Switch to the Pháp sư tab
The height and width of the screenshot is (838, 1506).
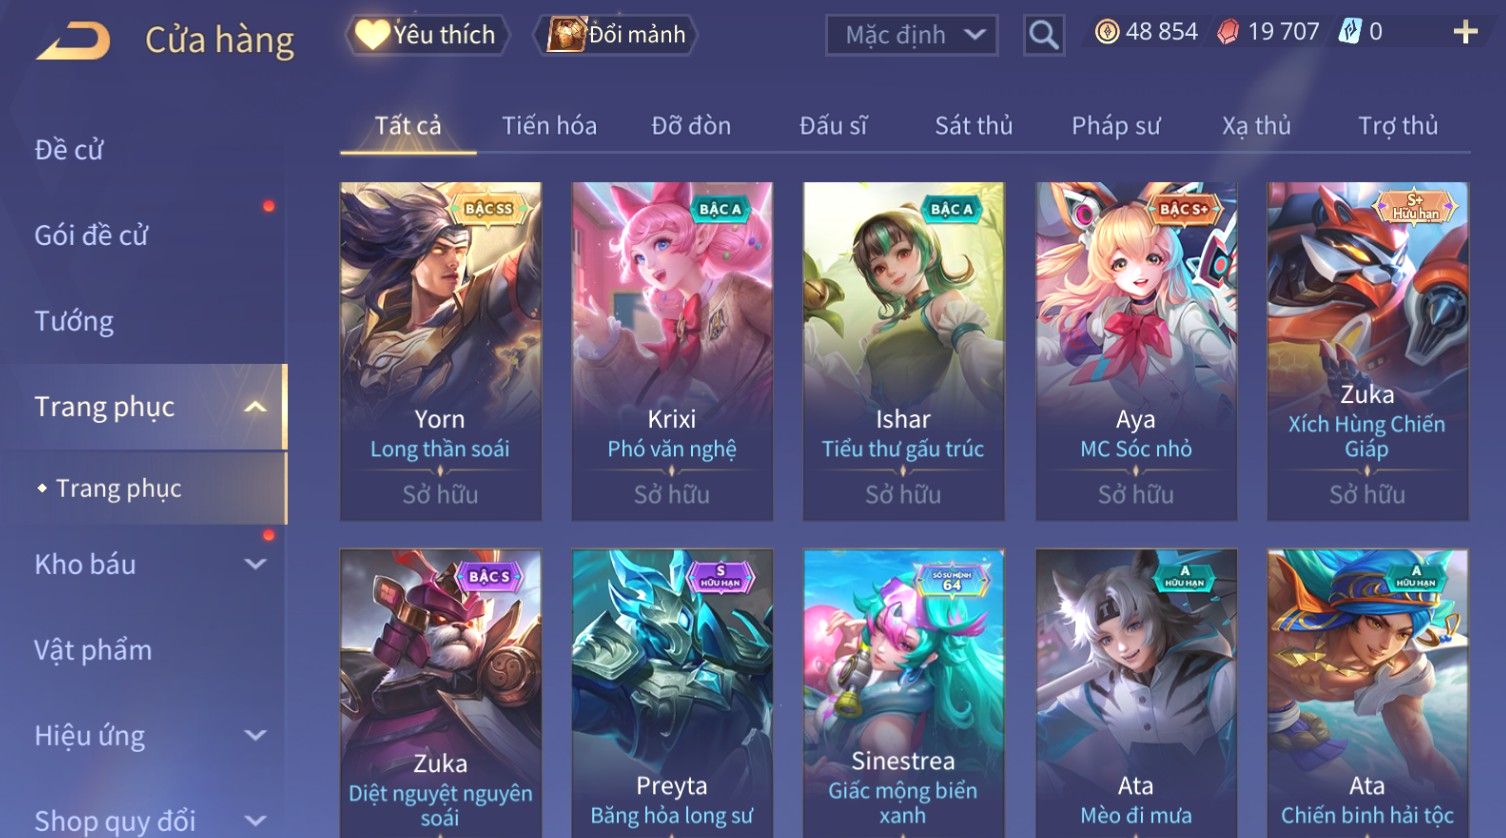click(1116, 126)
